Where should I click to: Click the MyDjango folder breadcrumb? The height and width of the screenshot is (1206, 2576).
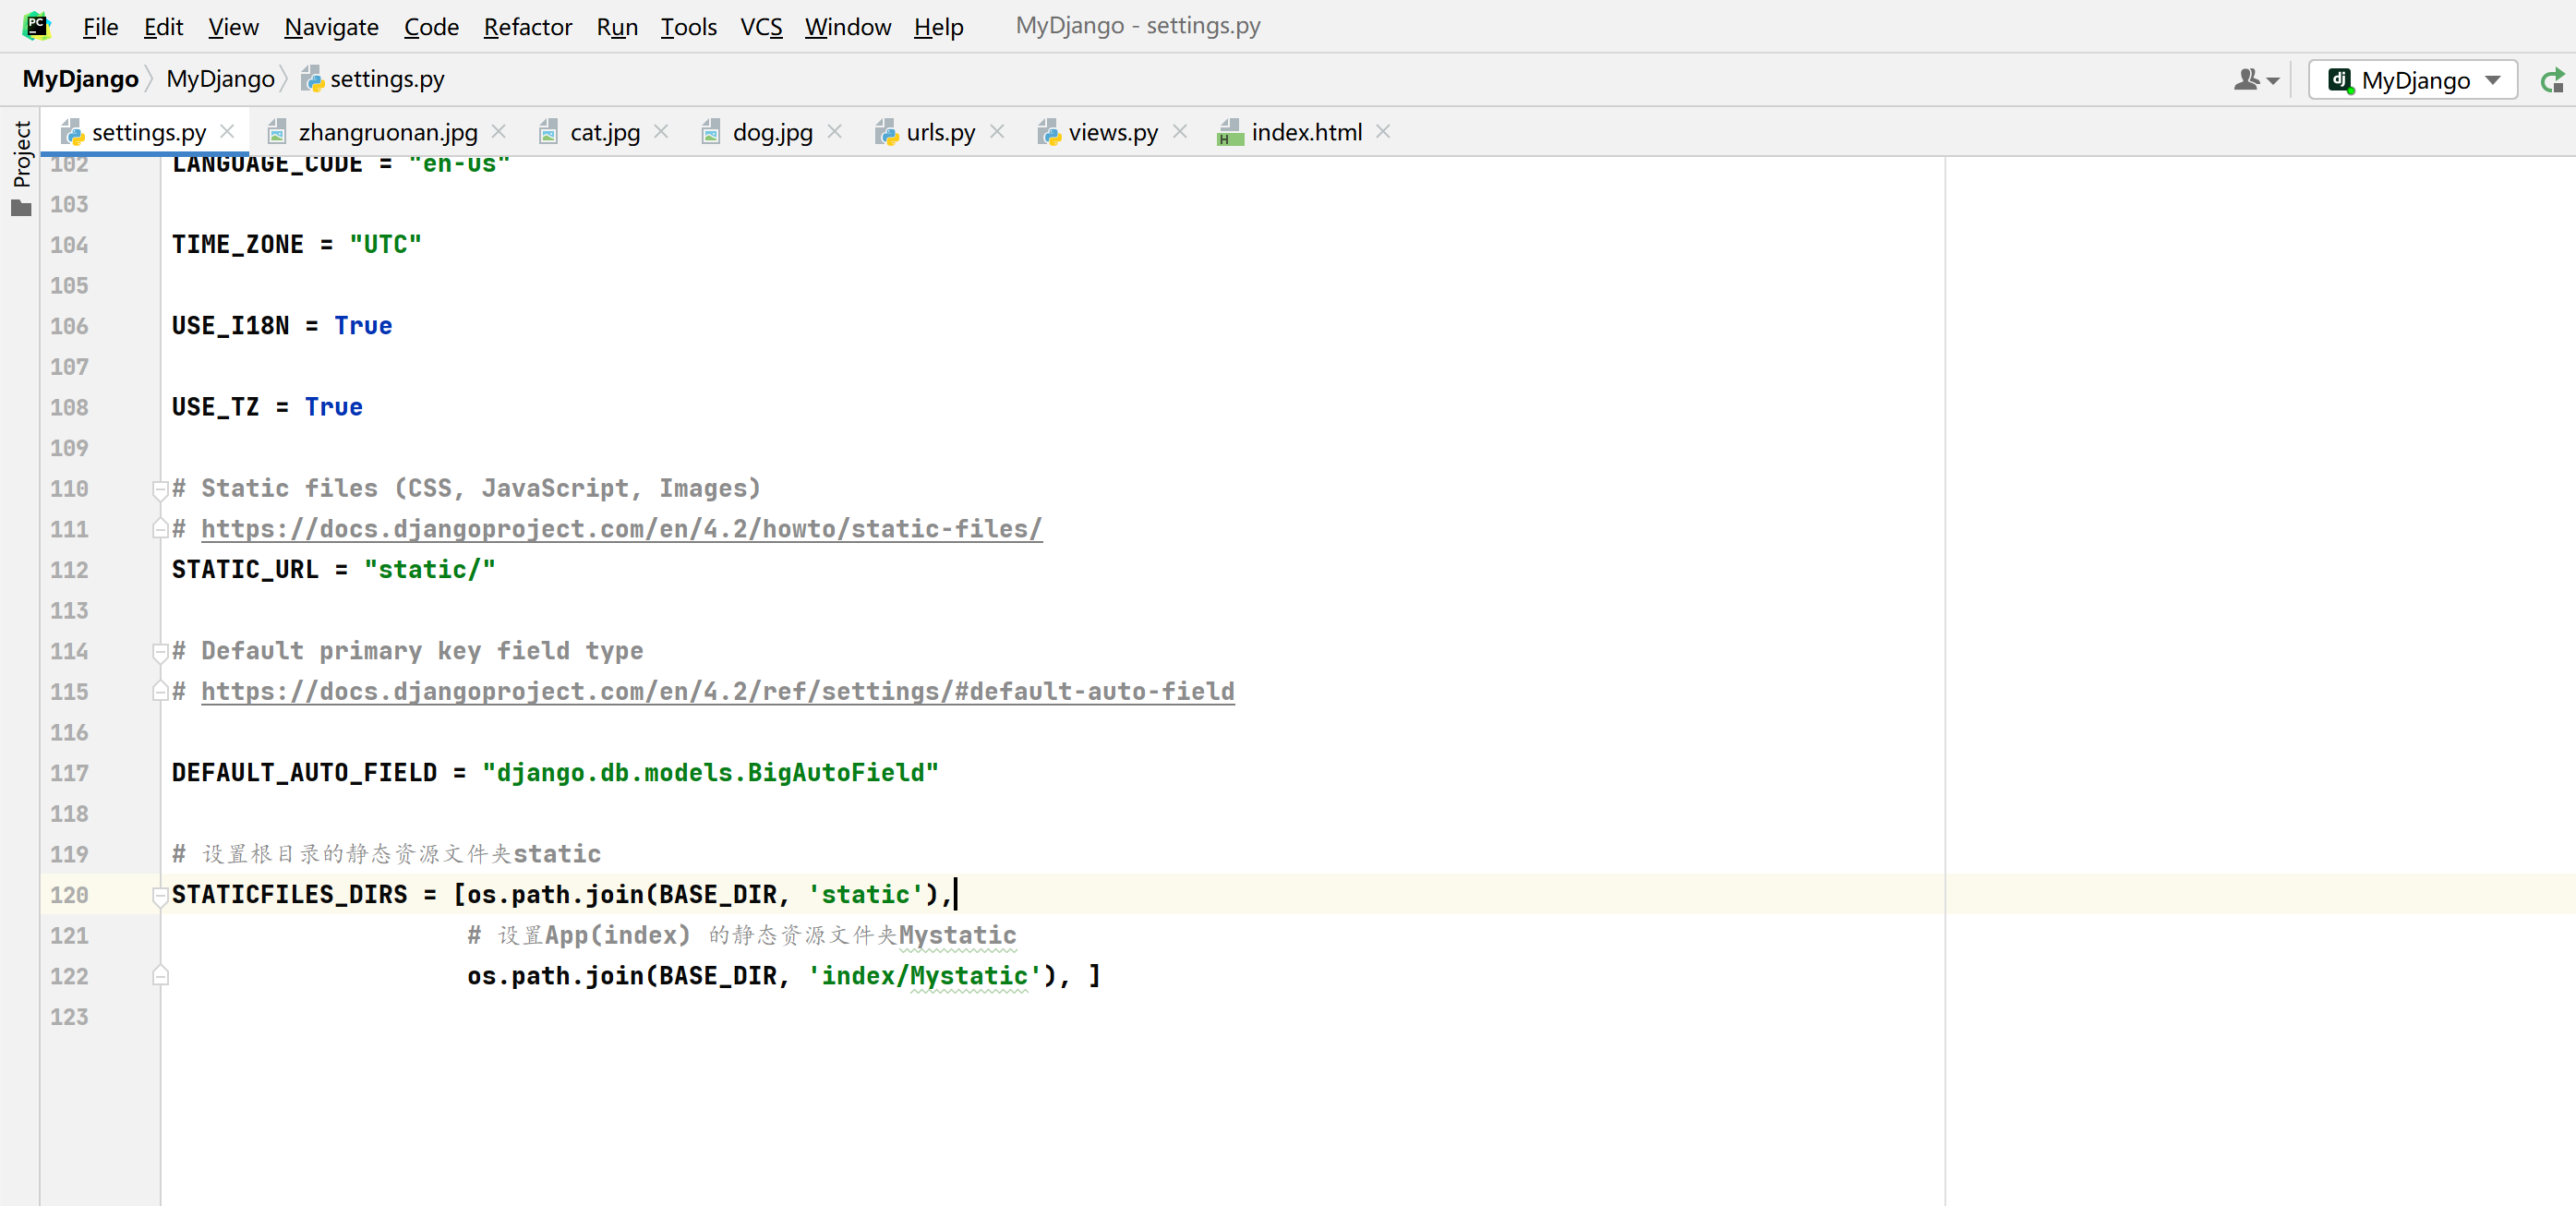coord(220,79)
